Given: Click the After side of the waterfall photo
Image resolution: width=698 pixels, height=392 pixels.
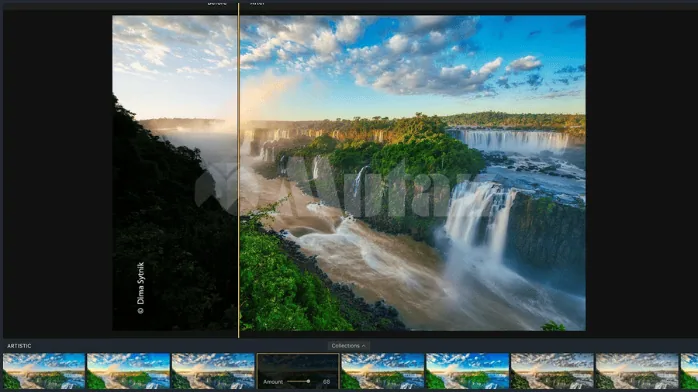Looking at the screenshot, I should (x=413, y=173).
